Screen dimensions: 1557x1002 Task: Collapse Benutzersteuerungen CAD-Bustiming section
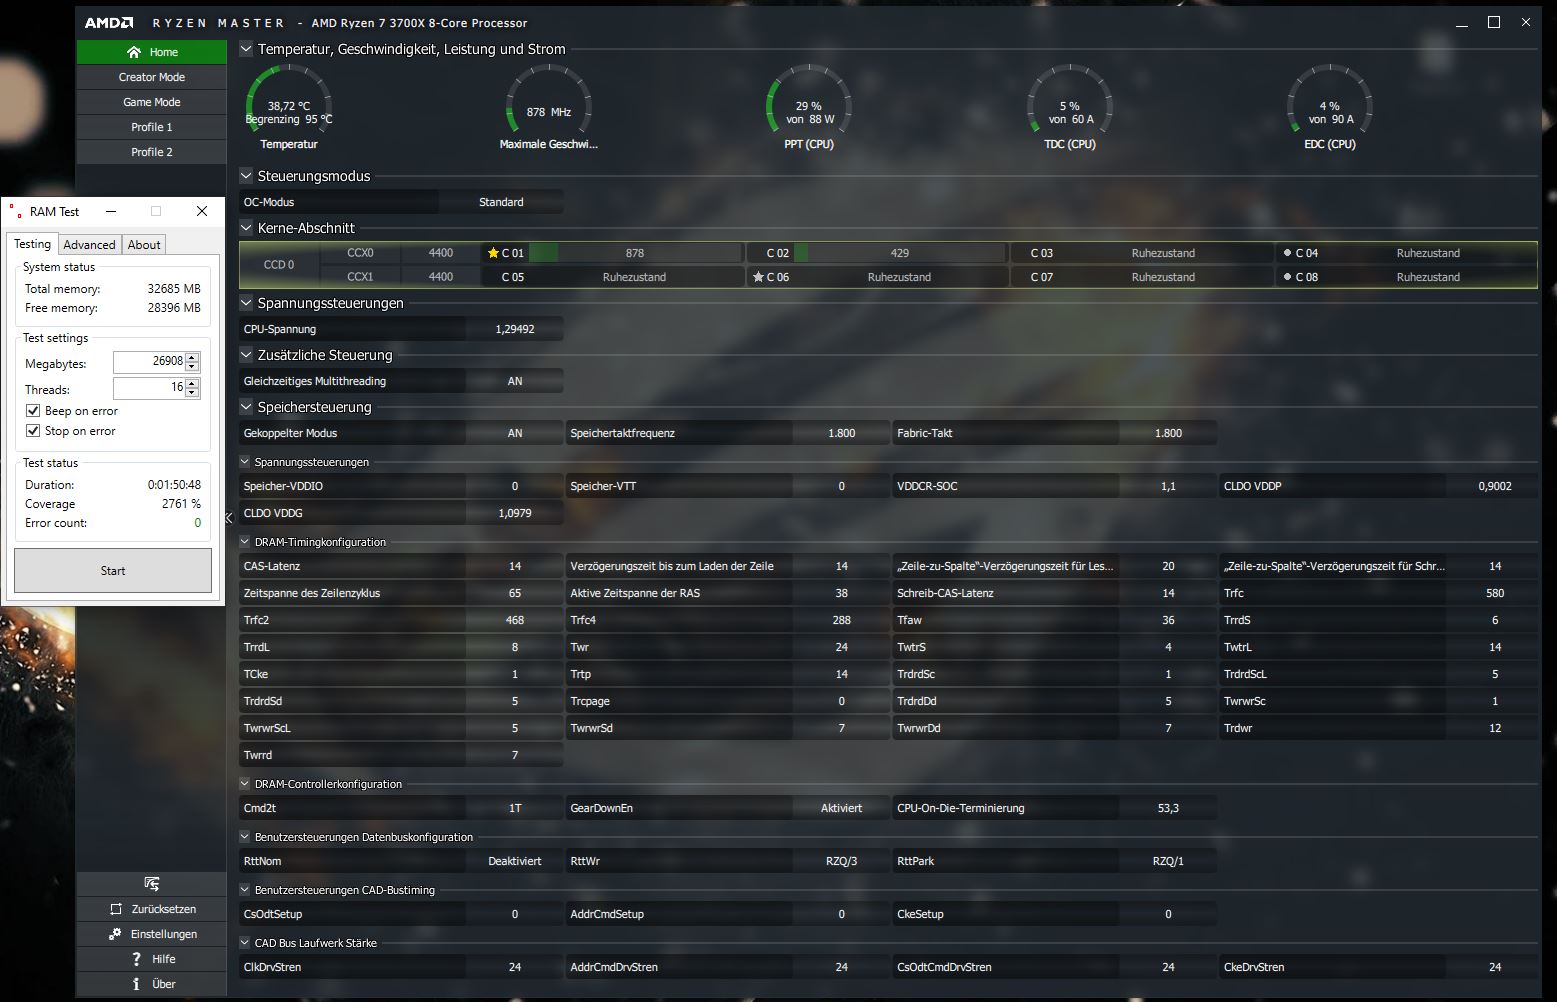click(x=245, y=890)
